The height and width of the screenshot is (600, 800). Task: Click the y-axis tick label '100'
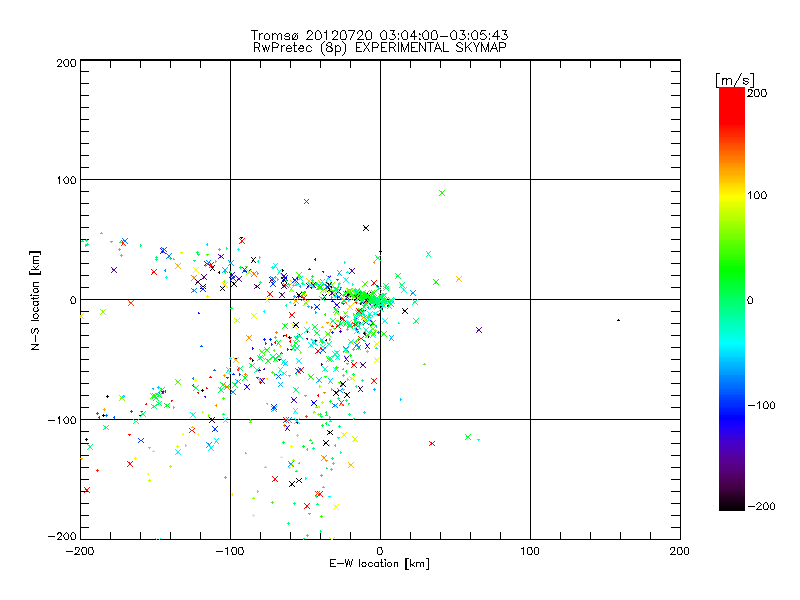pyautogui.click(x=66, y=180)
